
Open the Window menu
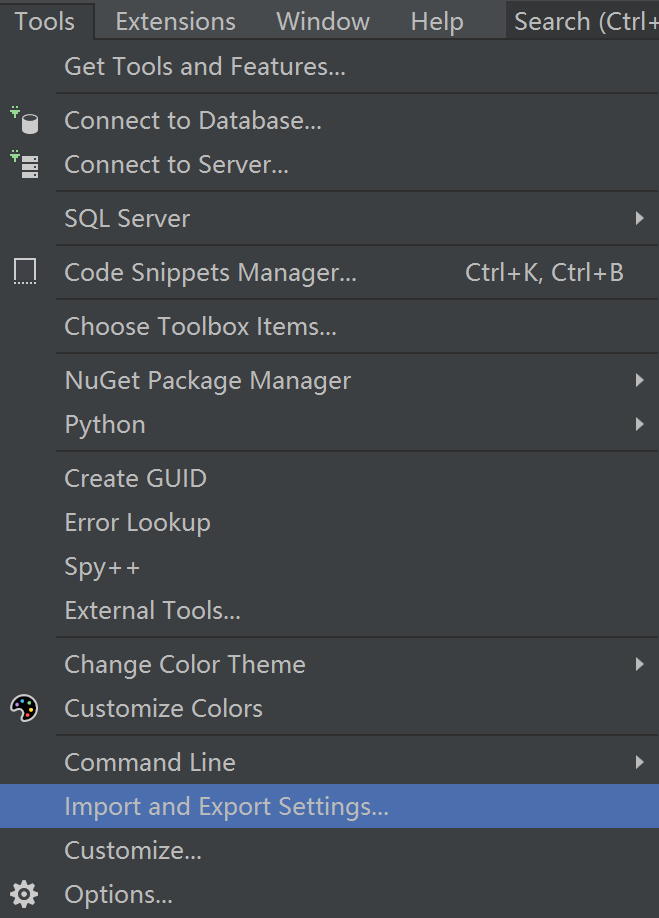point(323,22)
